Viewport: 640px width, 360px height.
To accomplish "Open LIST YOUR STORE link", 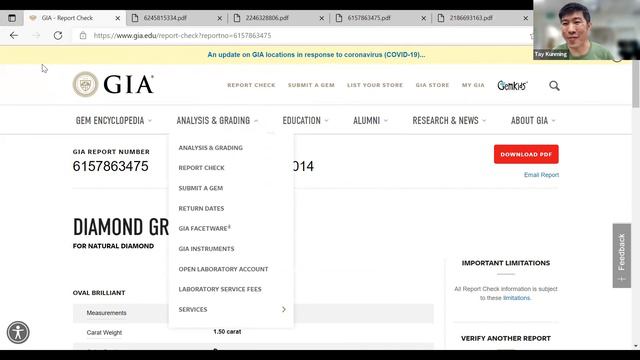I will (x=375, y=85).
